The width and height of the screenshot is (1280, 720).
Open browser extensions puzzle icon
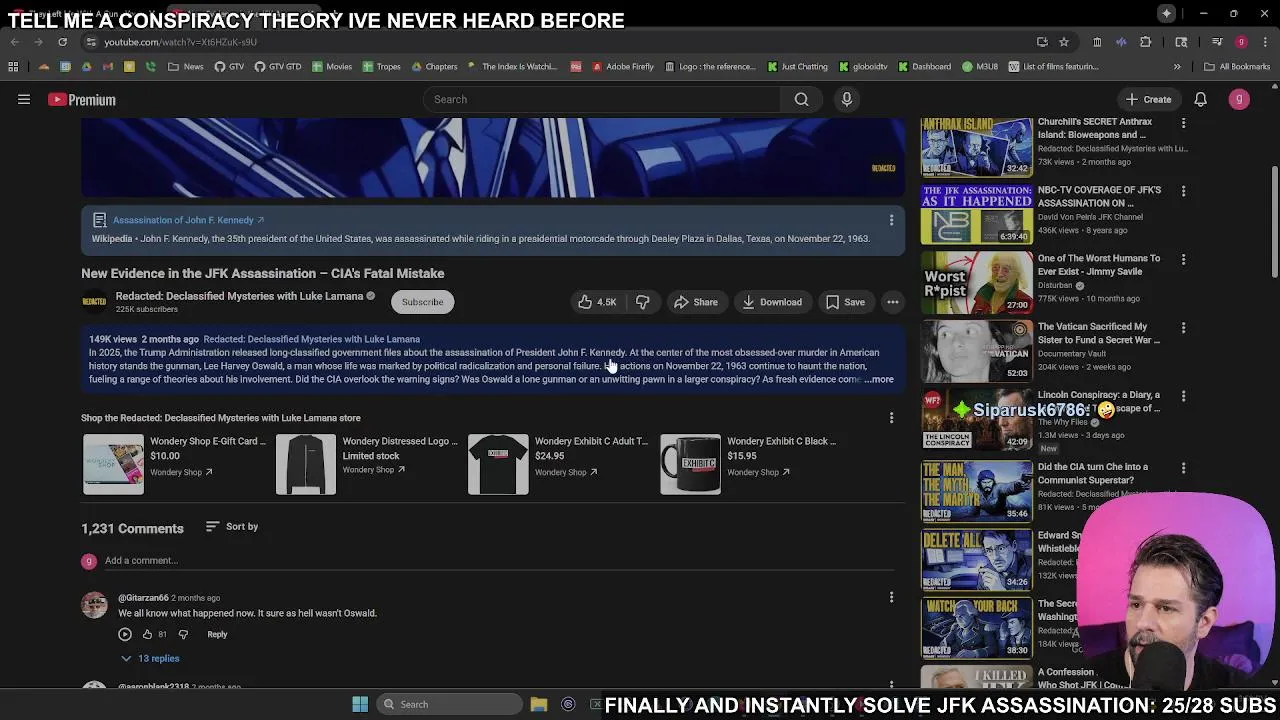1146,42
